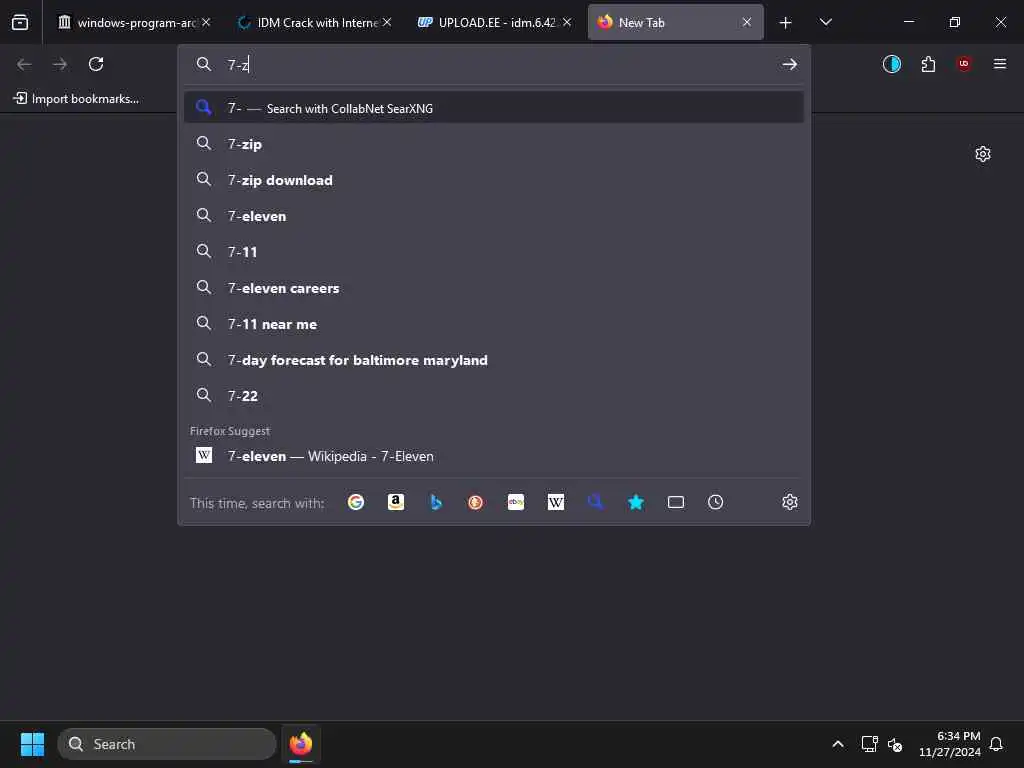Open the Extensions puzzle icon

click(x=928, y=64)
